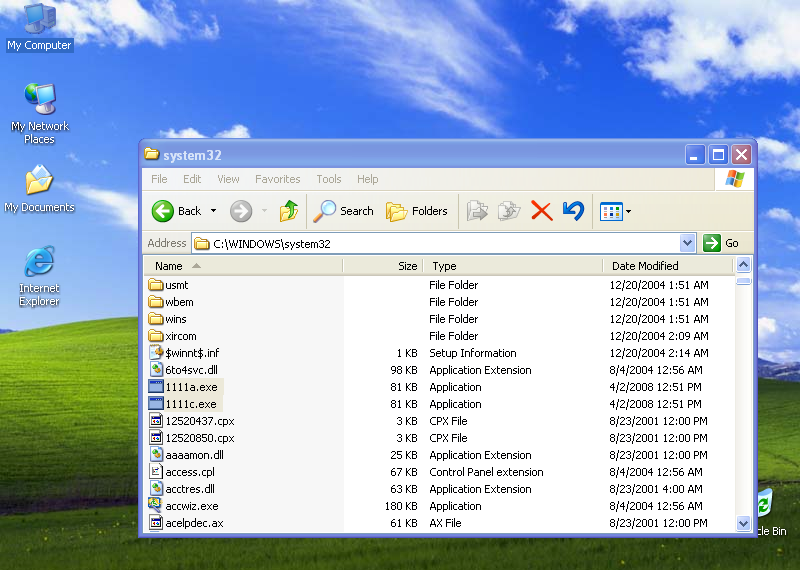800x570 pixels.
Task: Select the aaaamon.dll file icon
Action: click(156, 454)
